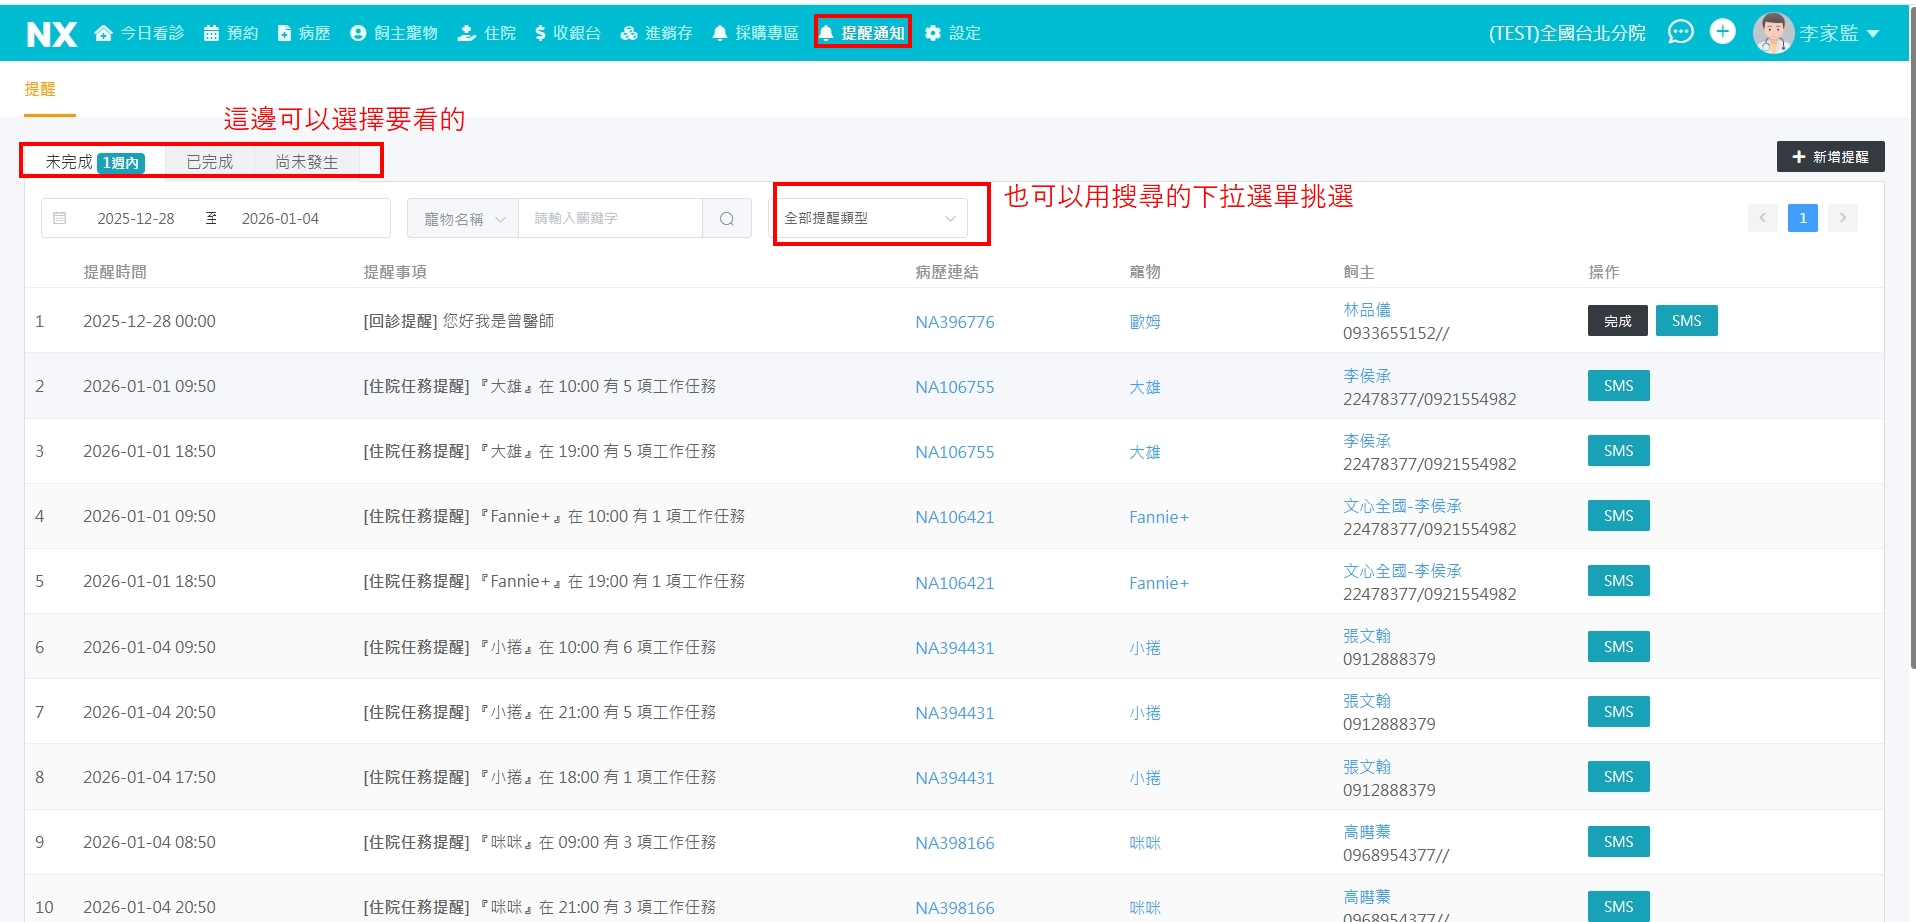Open the chat message bubble icon
This screenshot has width=1916, height=922.
1680,33
